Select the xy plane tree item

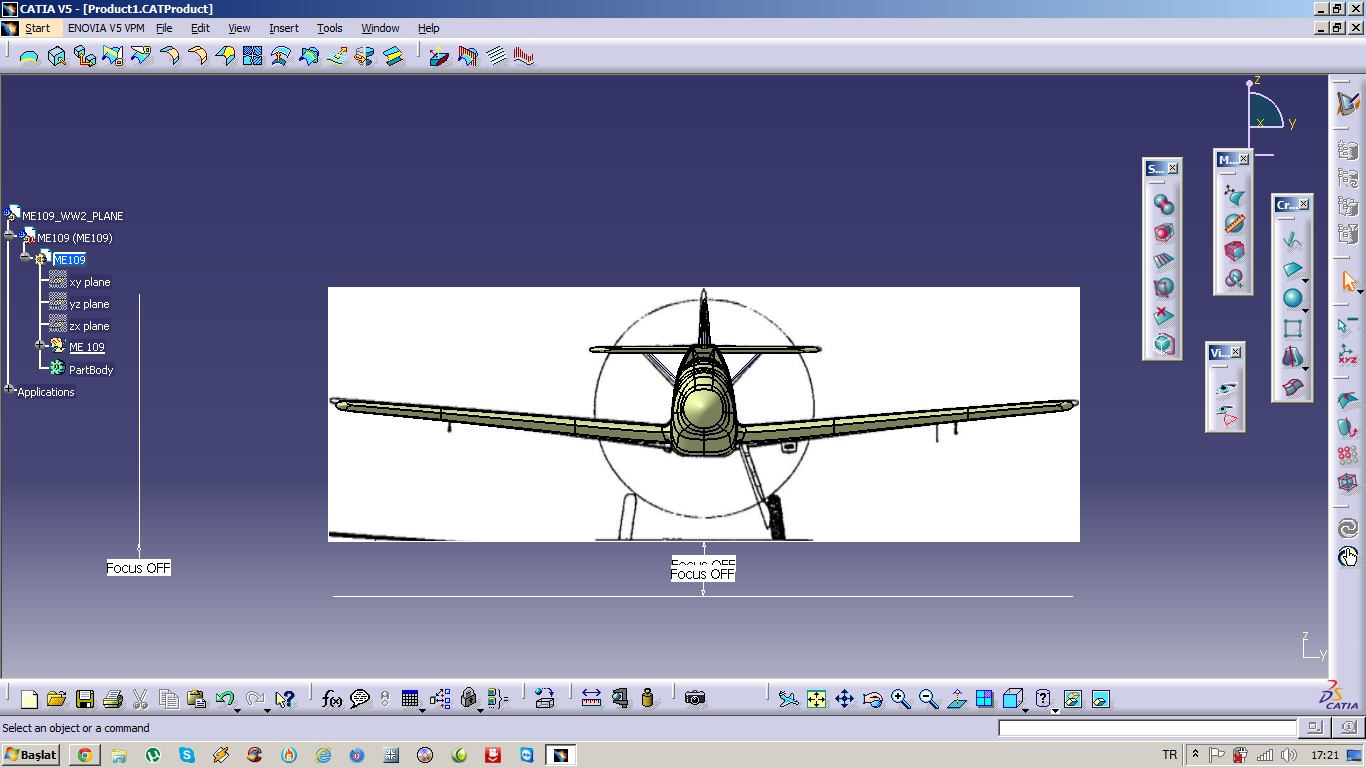tap(90, 282)
